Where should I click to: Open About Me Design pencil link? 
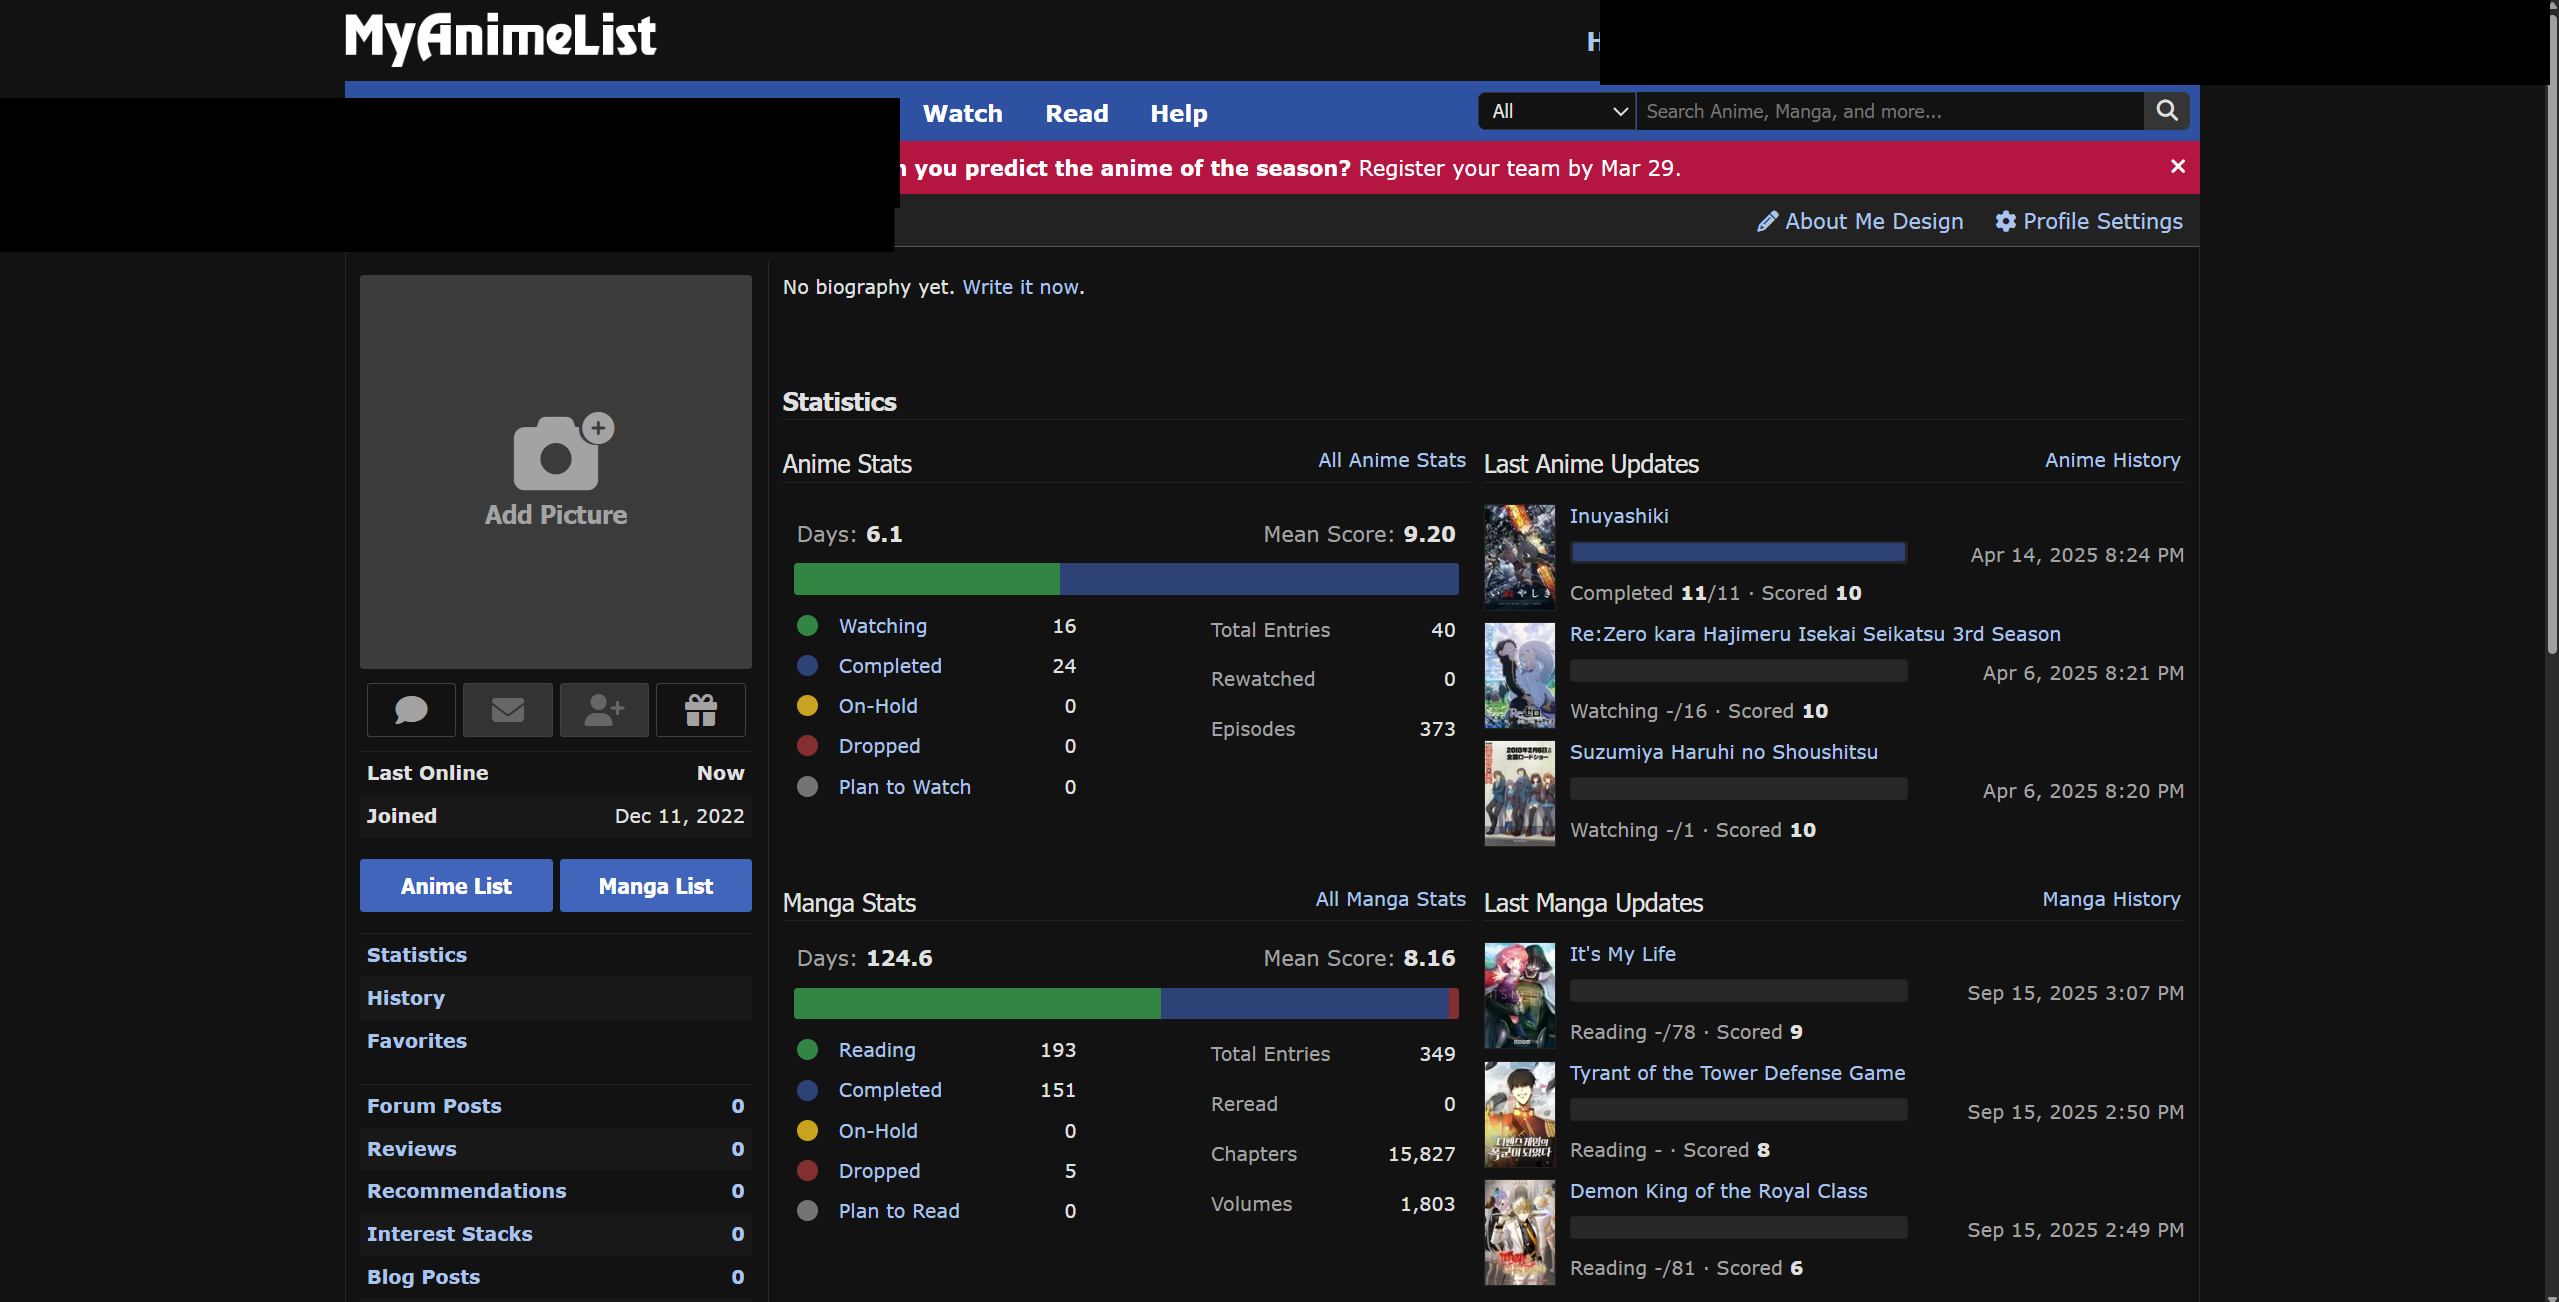(1861, 221)
